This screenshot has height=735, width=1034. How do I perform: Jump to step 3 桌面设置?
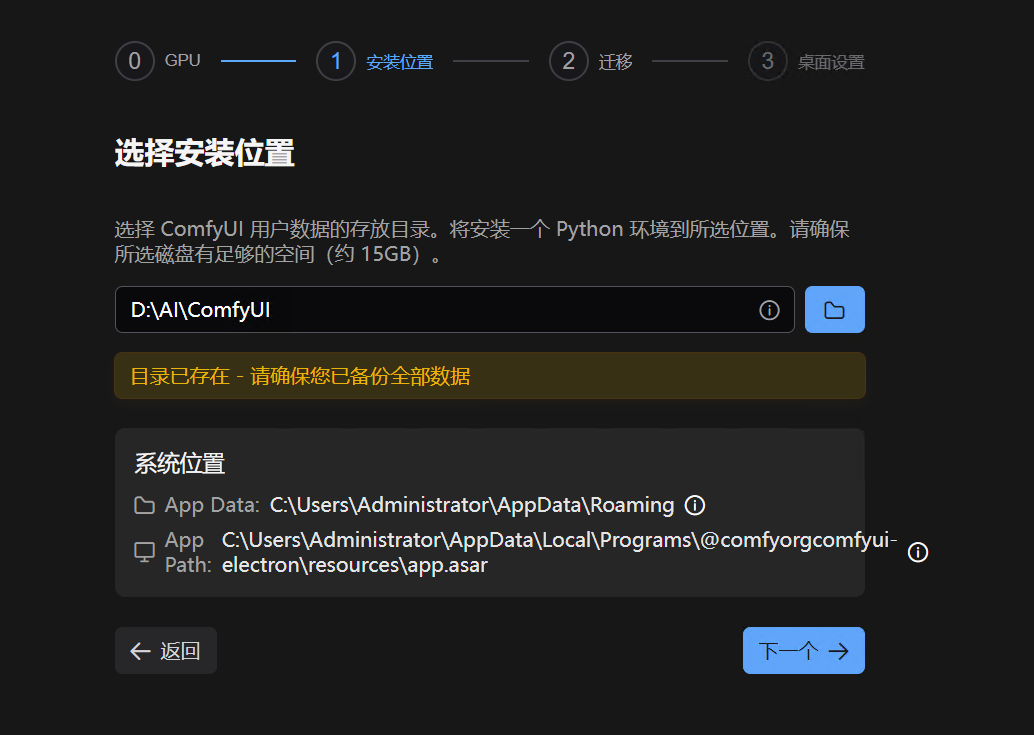[806, 61]
